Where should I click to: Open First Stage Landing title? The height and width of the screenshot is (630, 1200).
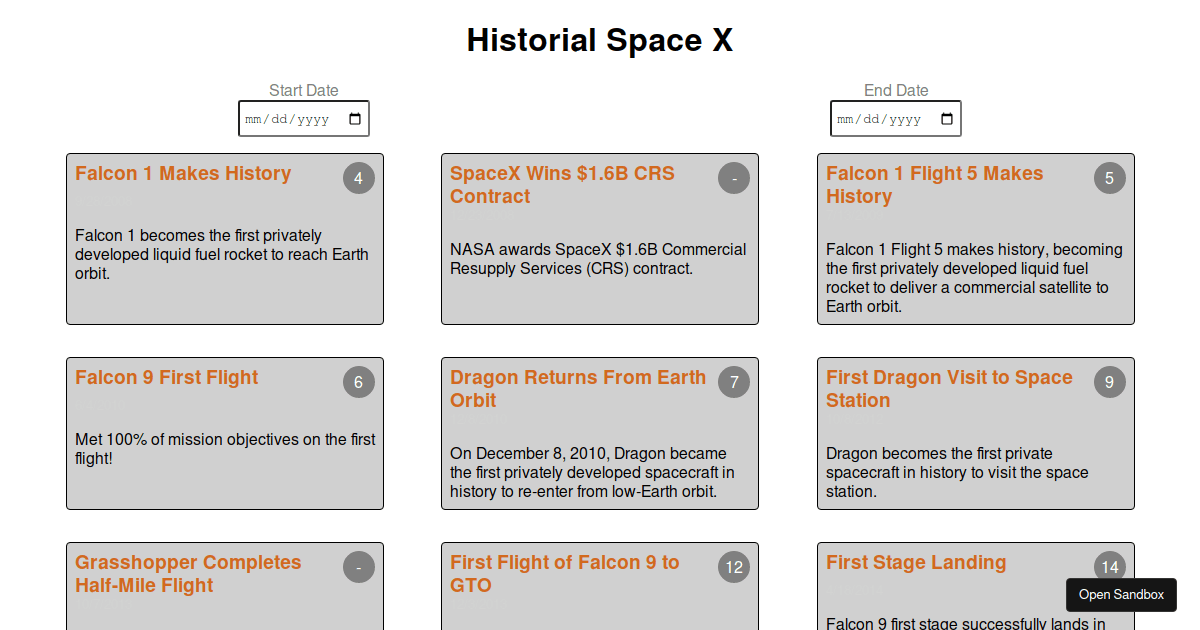pyautogui.click(x=916, y=562)
